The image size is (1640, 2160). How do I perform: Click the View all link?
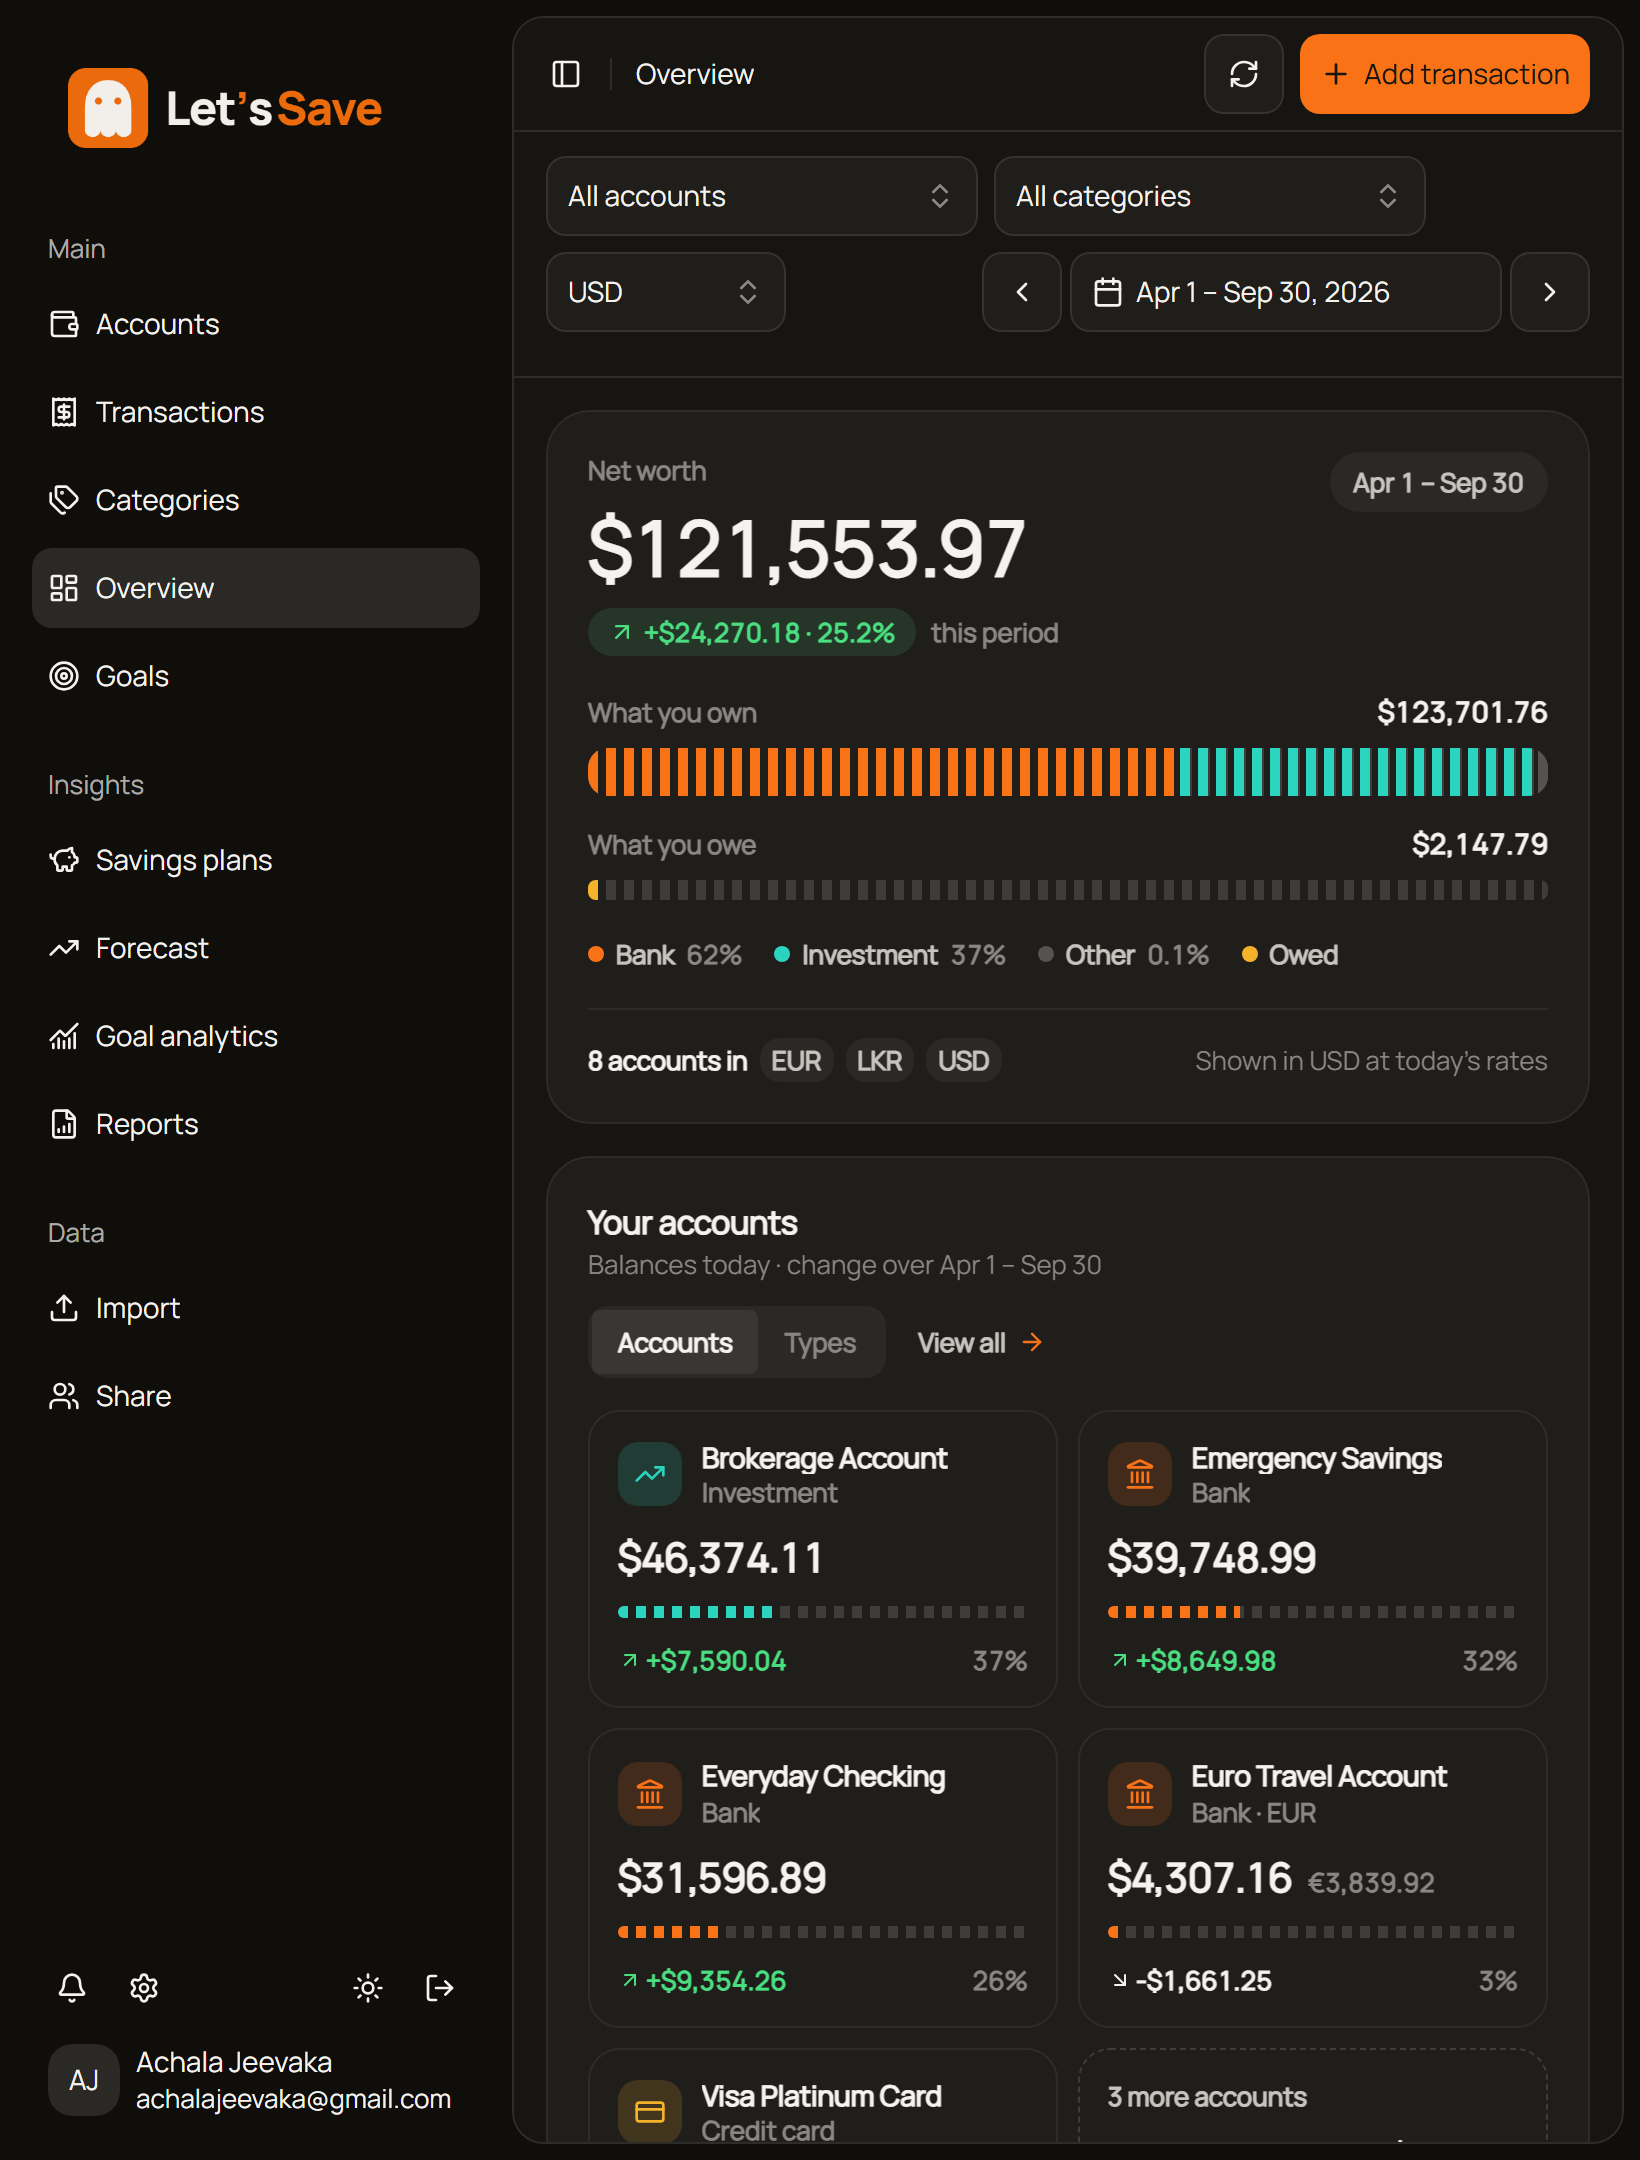980,1342
